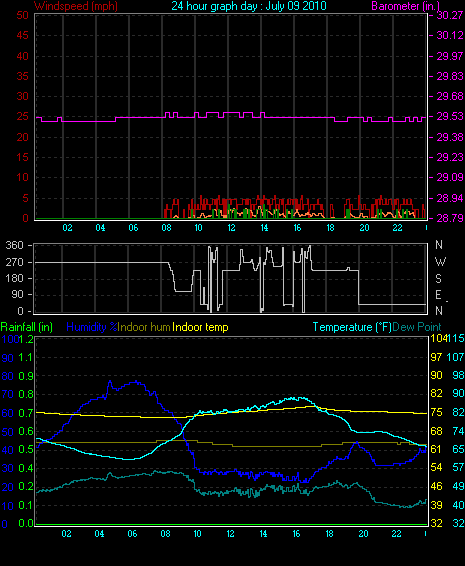Select rainfall axis value 1.1
The height and width of the screenshot is (566, 465).
(26, 357)
